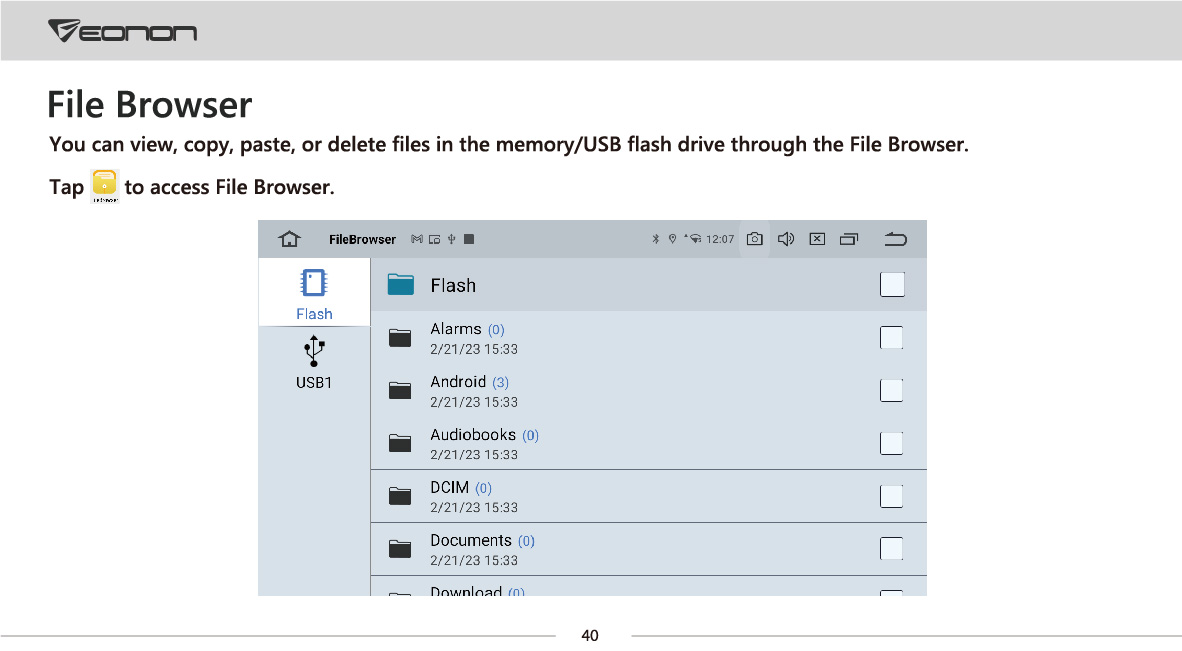1182x651 pixels.
Task: Click the 12:07 clock display
Action: (x=720, y=240)
